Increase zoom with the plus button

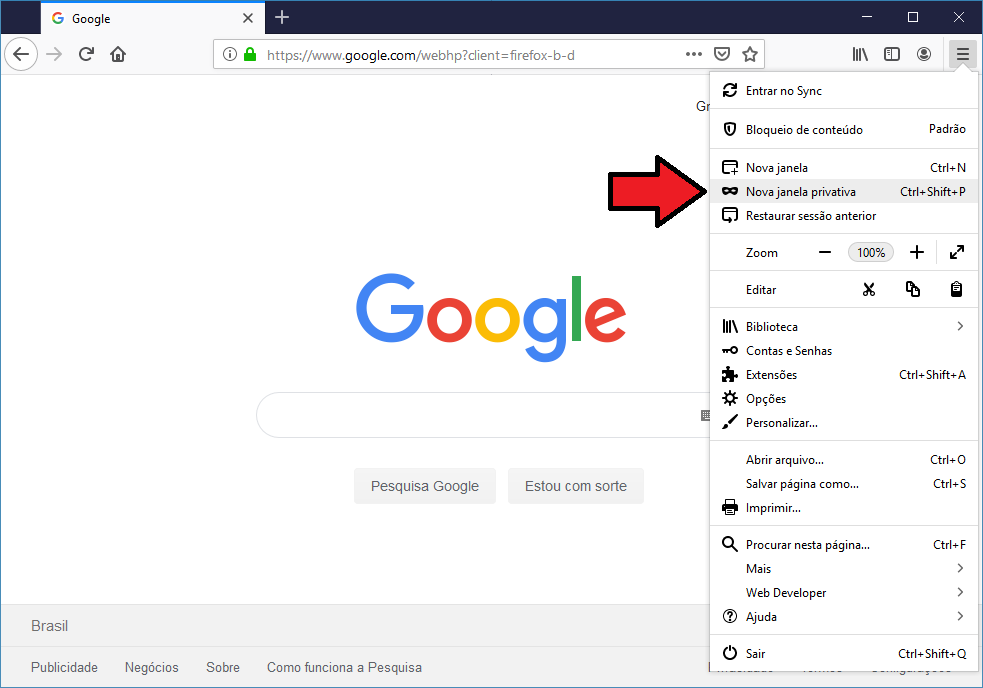coord(917,252)
